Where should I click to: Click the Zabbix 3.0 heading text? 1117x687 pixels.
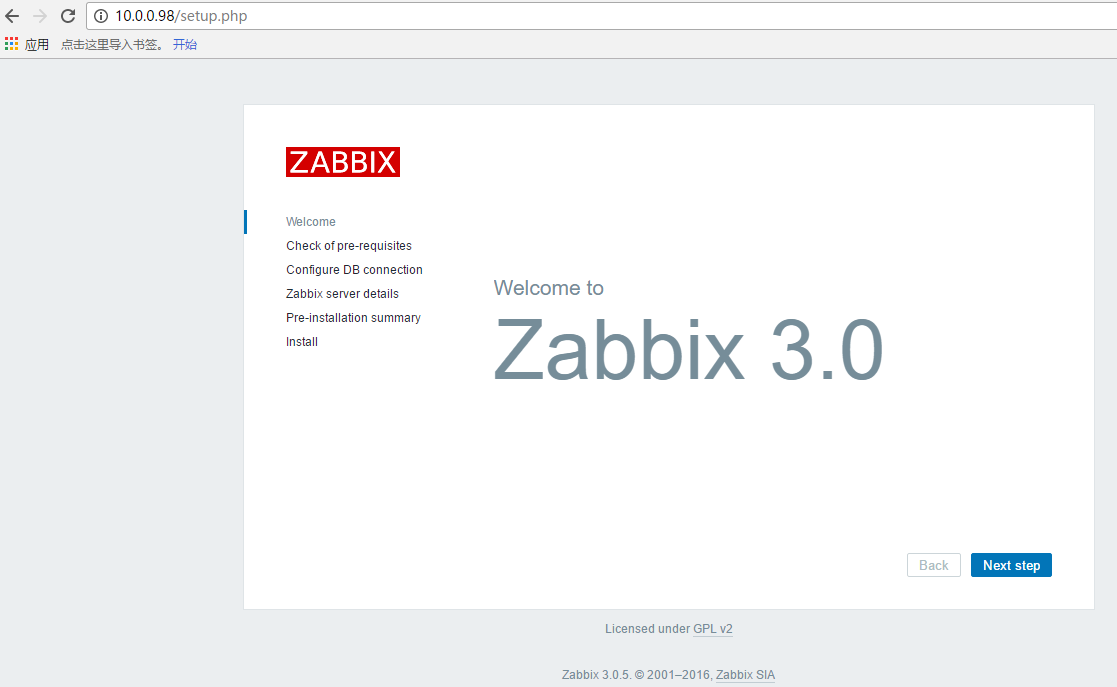coord(688,350)
